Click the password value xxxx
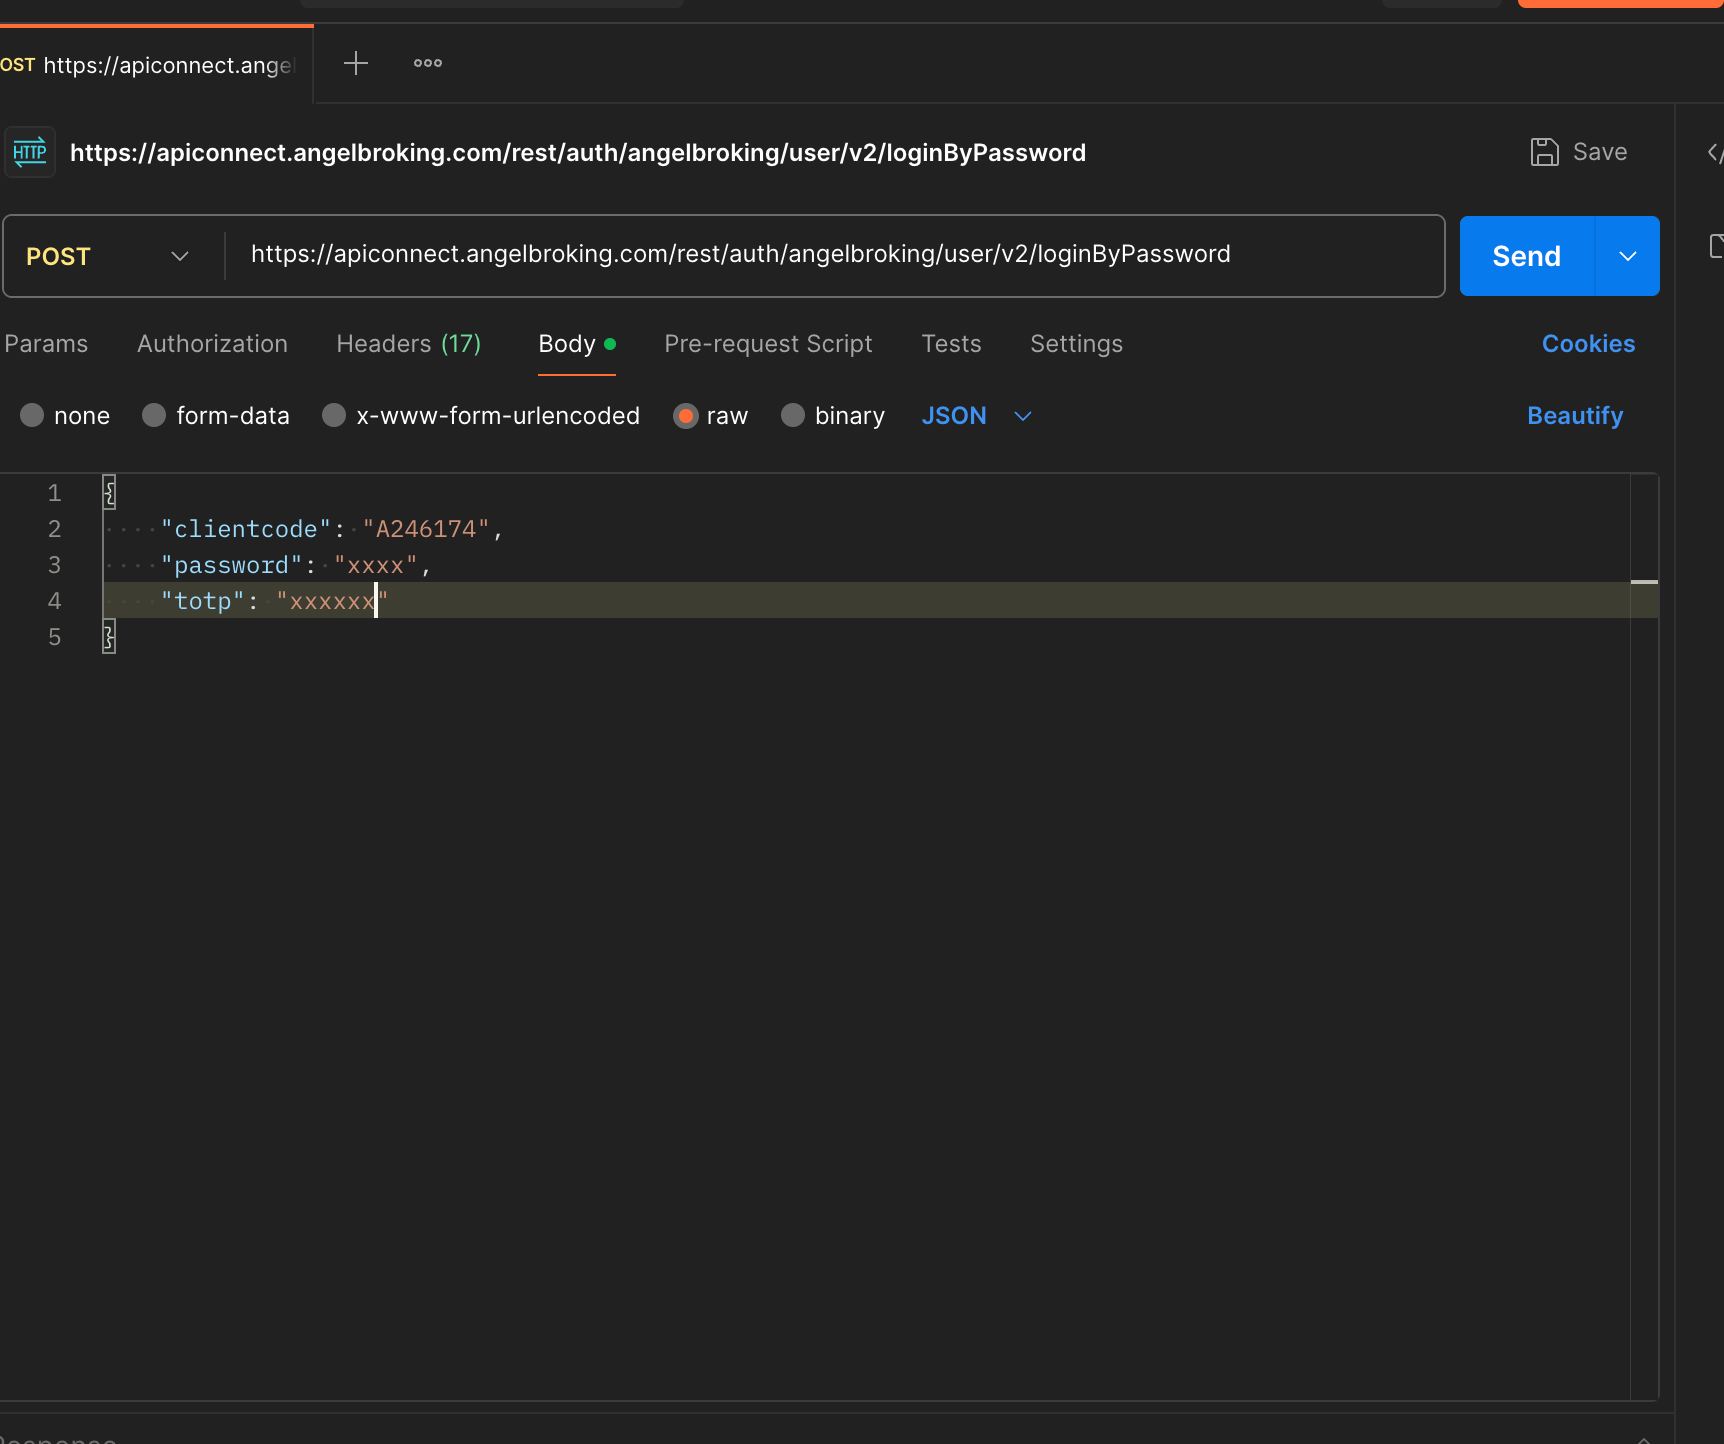The width and height of the screenshot is (1724, 1444). pyautogui.click(x=376, y=565)
